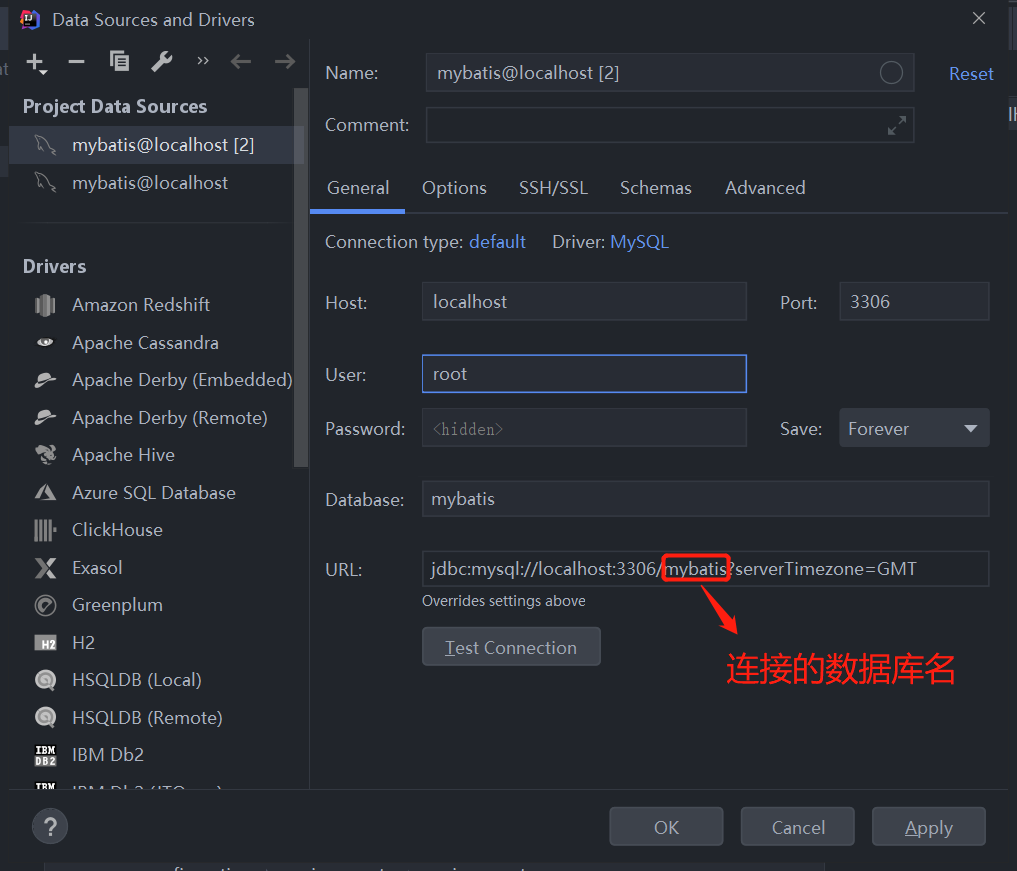Click the Password field
1017x871 pixels.
(584, 428)
